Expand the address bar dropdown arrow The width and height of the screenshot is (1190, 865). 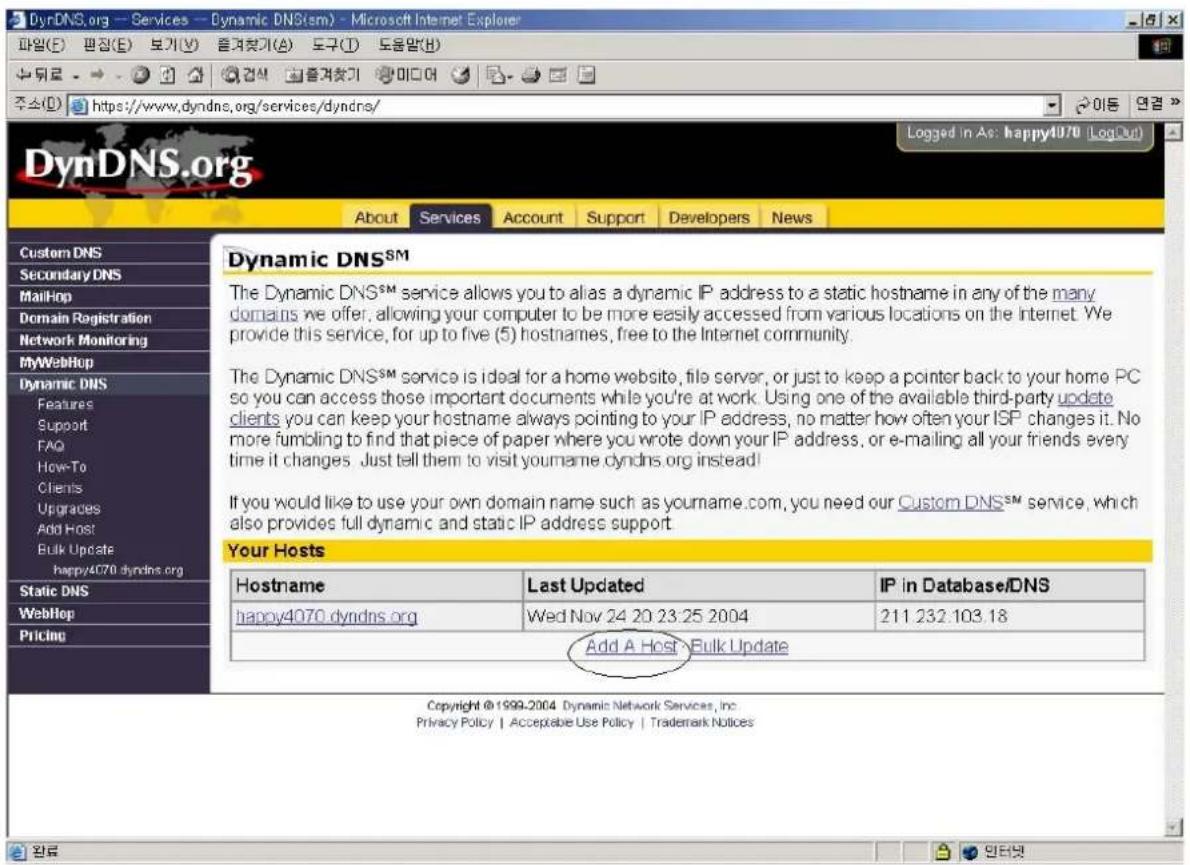pyautogui.click(x=1052, y=105)
